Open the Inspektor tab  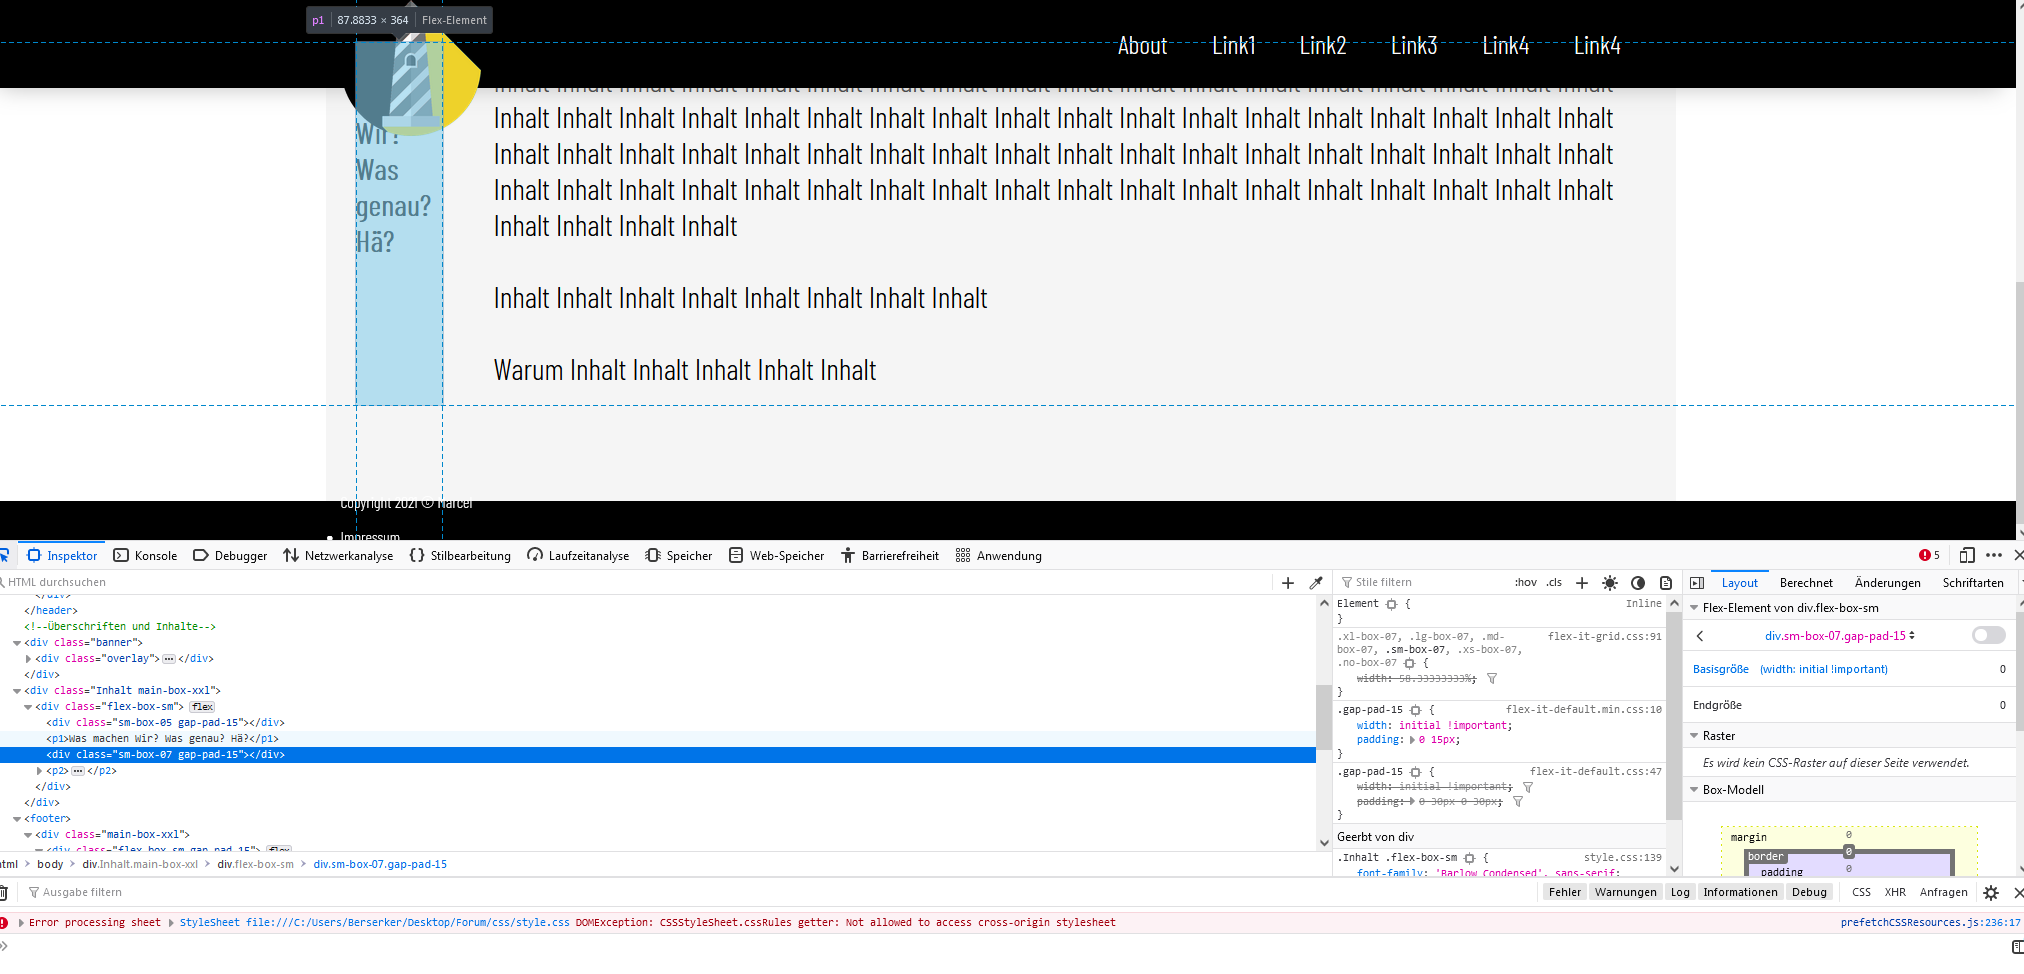tap(62, 556)
